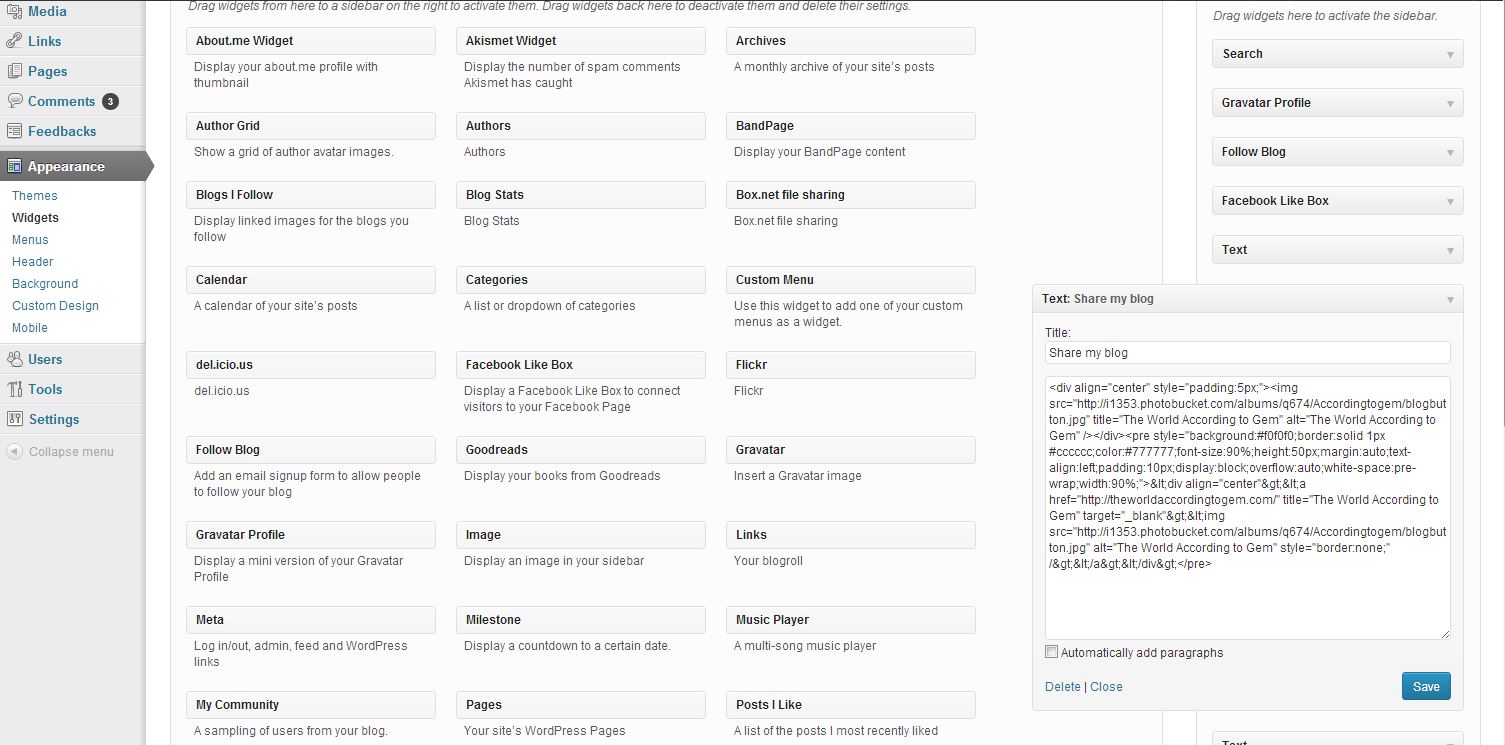1505x745 pixels.
Task: Open the Custom Design submenu item
Action: click(55, 306)
